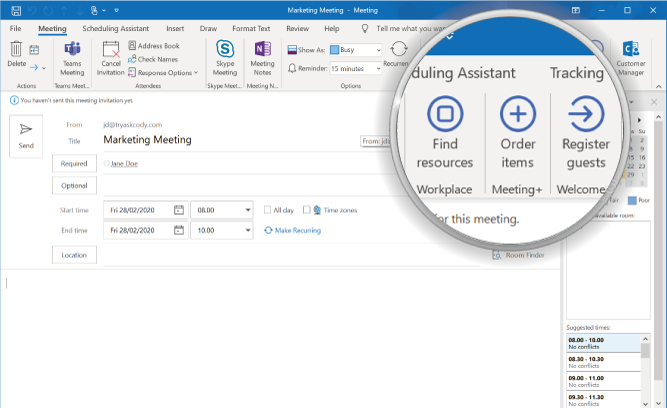Open the Address Book

pyautogui.click(x=154, y=46)
